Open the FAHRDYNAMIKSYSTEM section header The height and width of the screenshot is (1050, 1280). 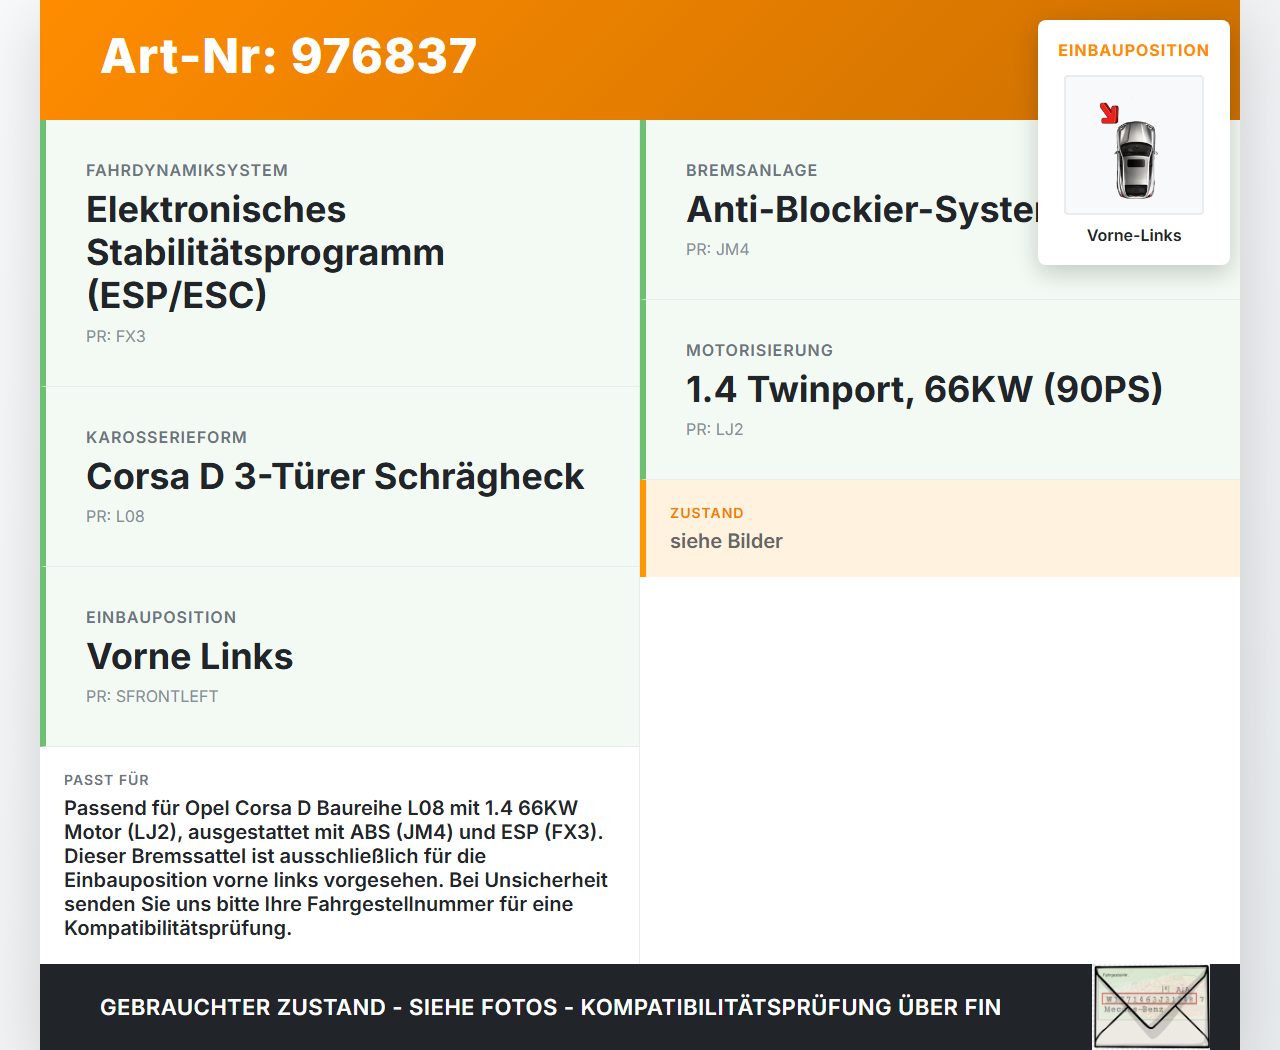pos(187,170)
